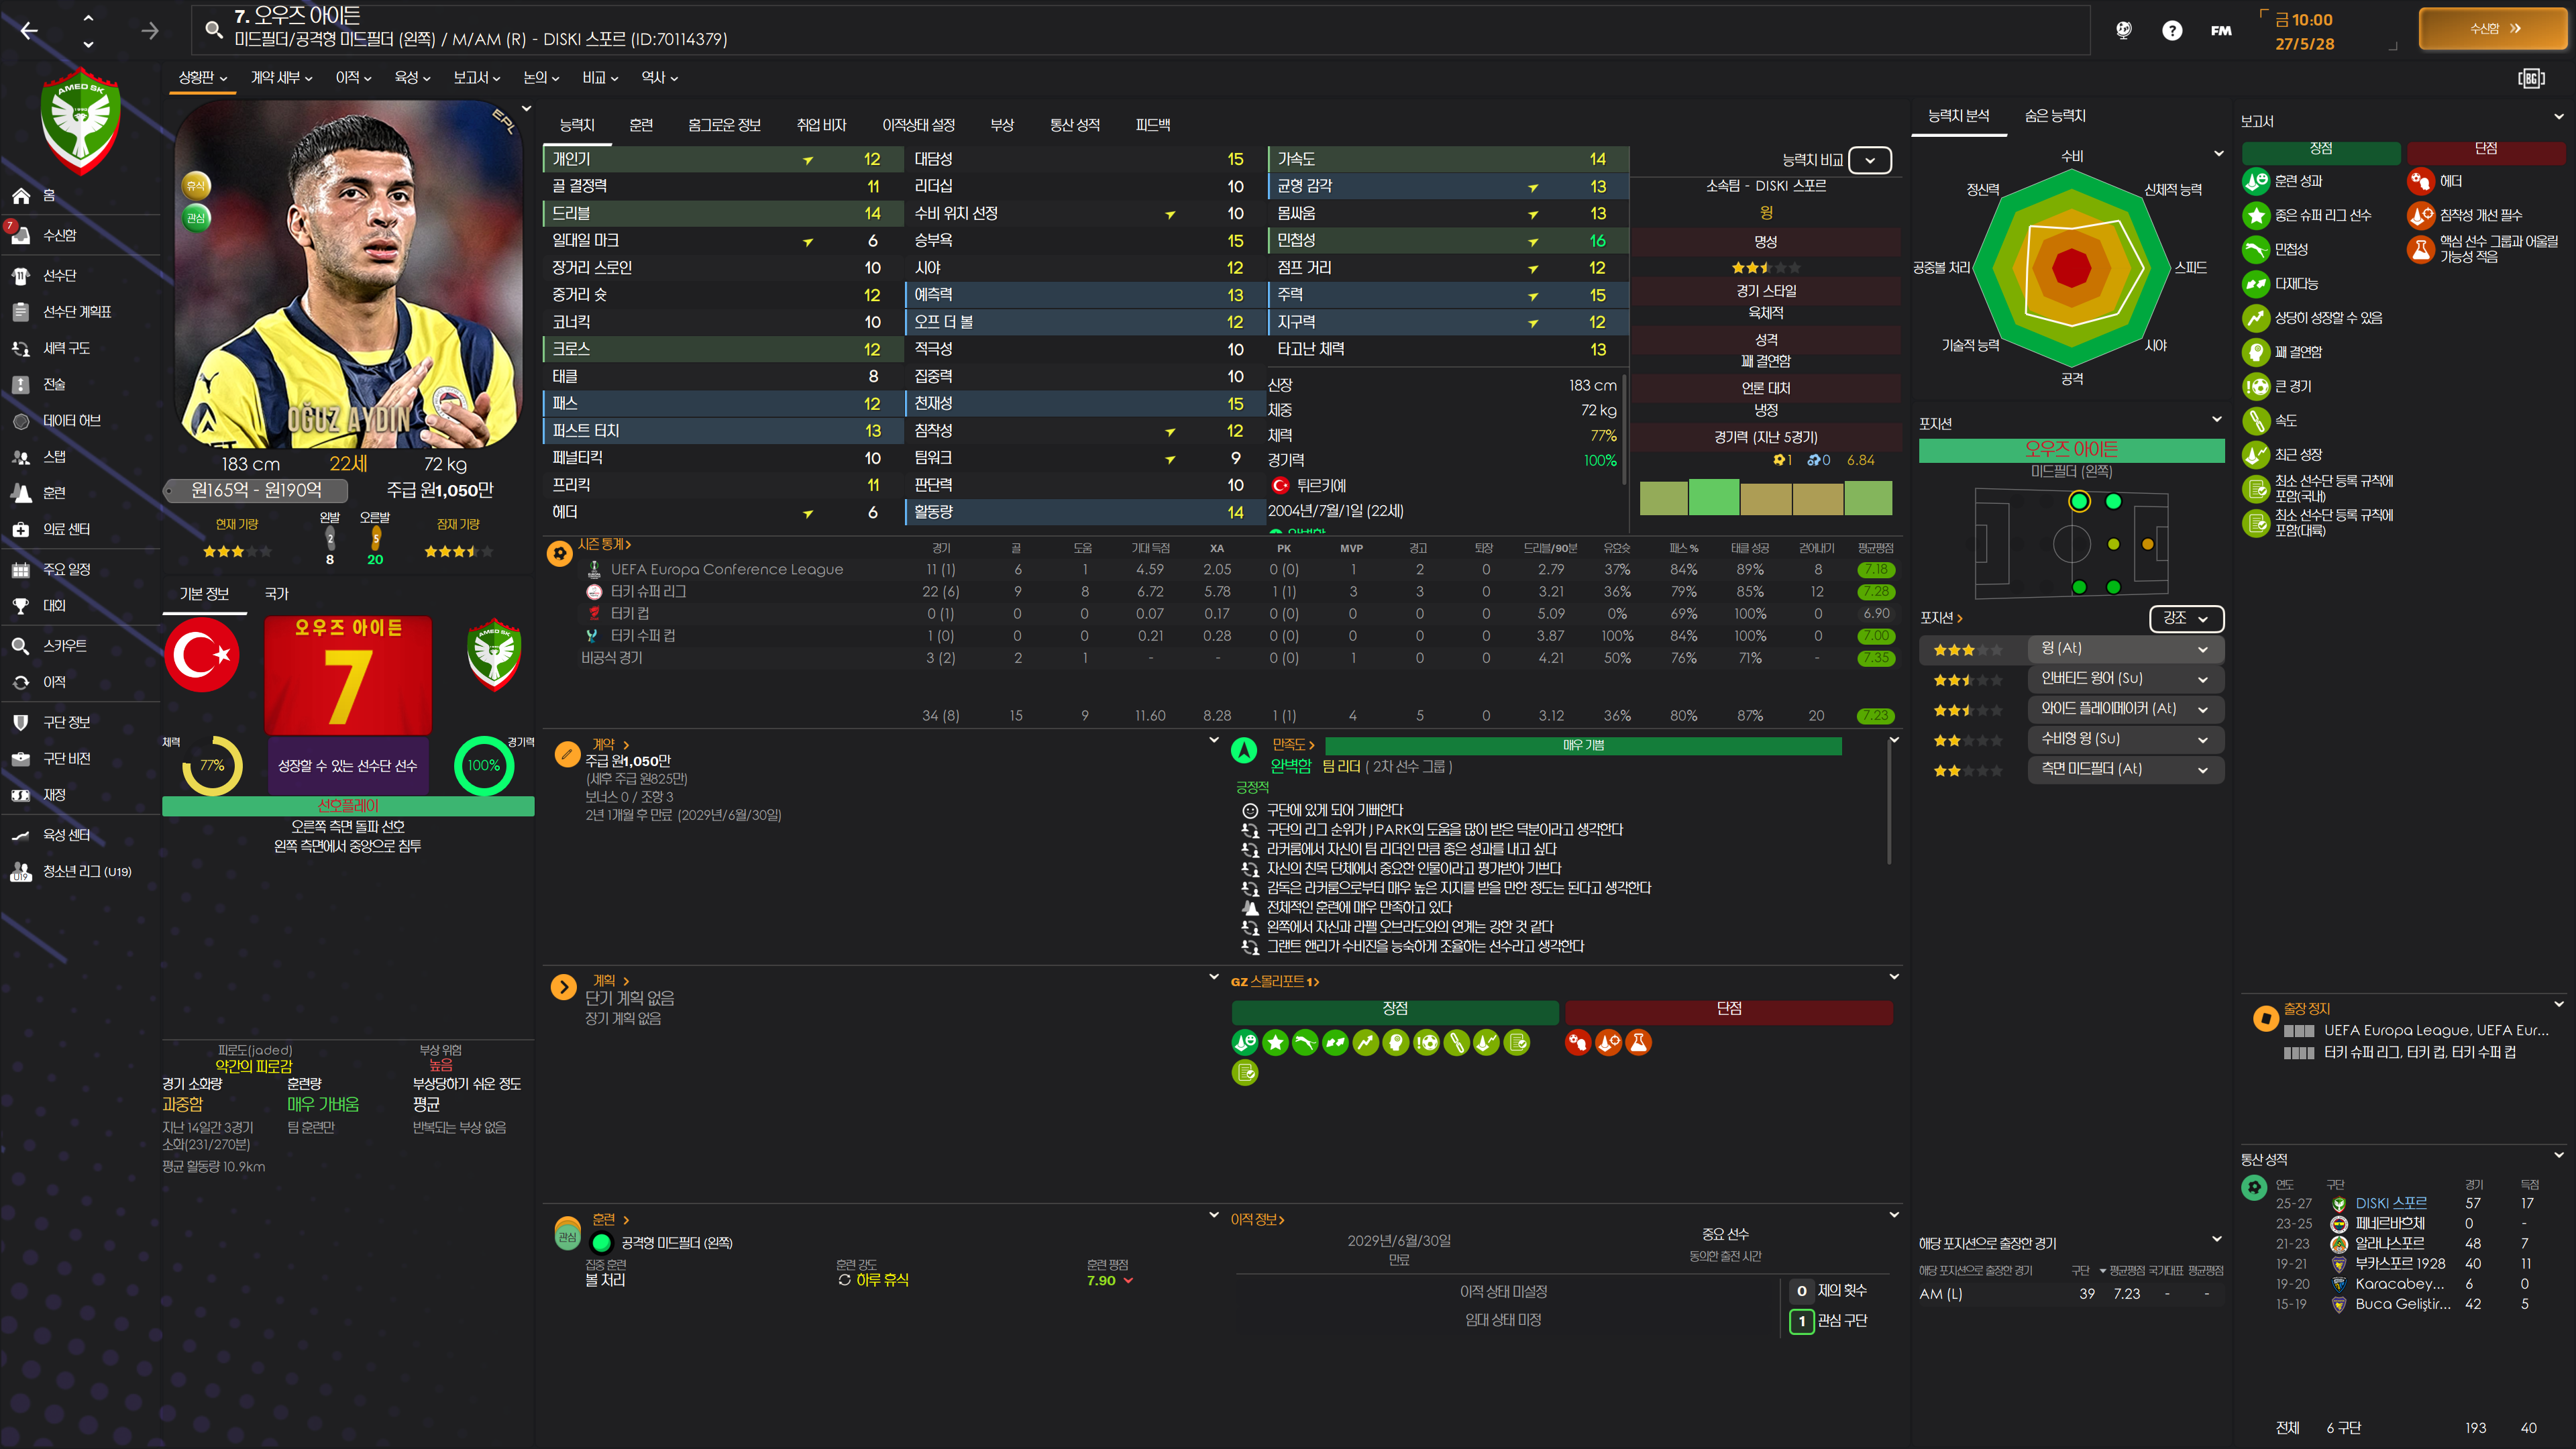2576x1449 pixels.
Task: Click the search magnifier icon
Action: click(213, 29)
